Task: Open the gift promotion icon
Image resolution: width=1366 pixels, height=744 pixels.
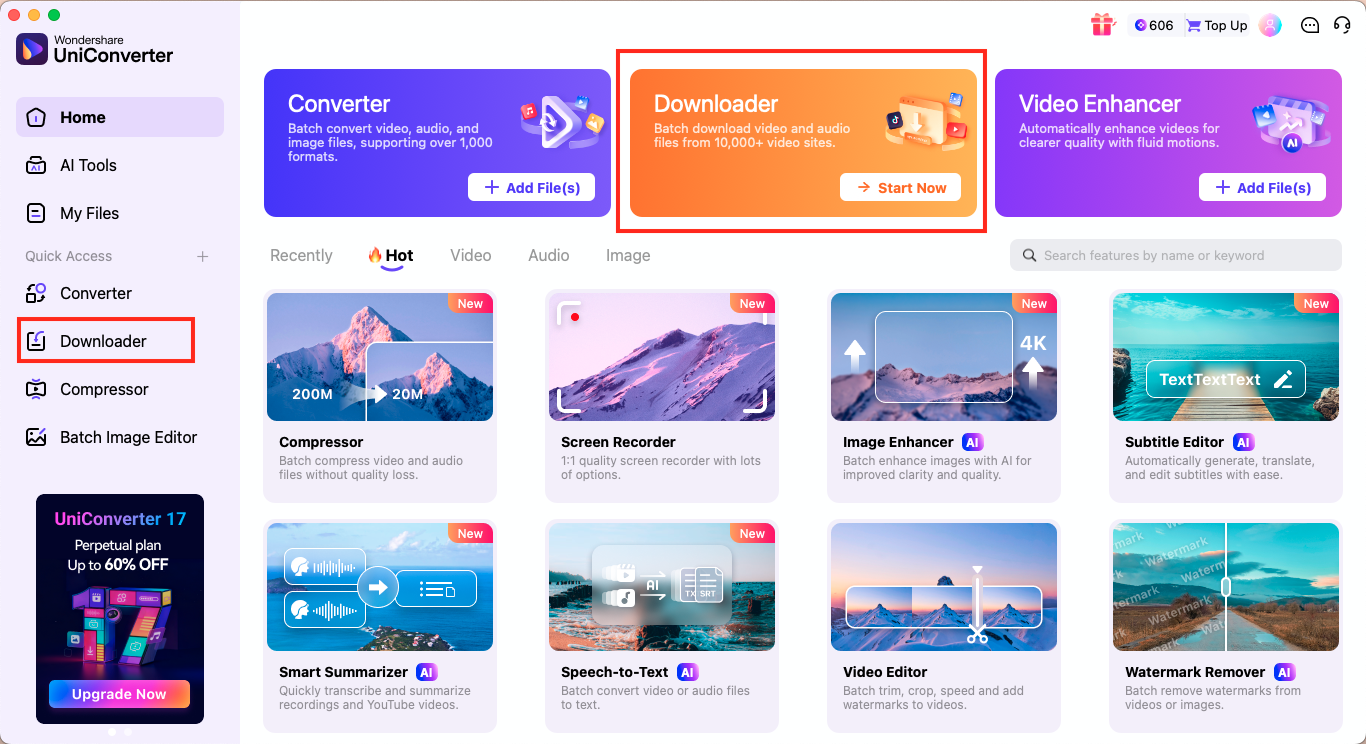Action: tap(1103, 25)
